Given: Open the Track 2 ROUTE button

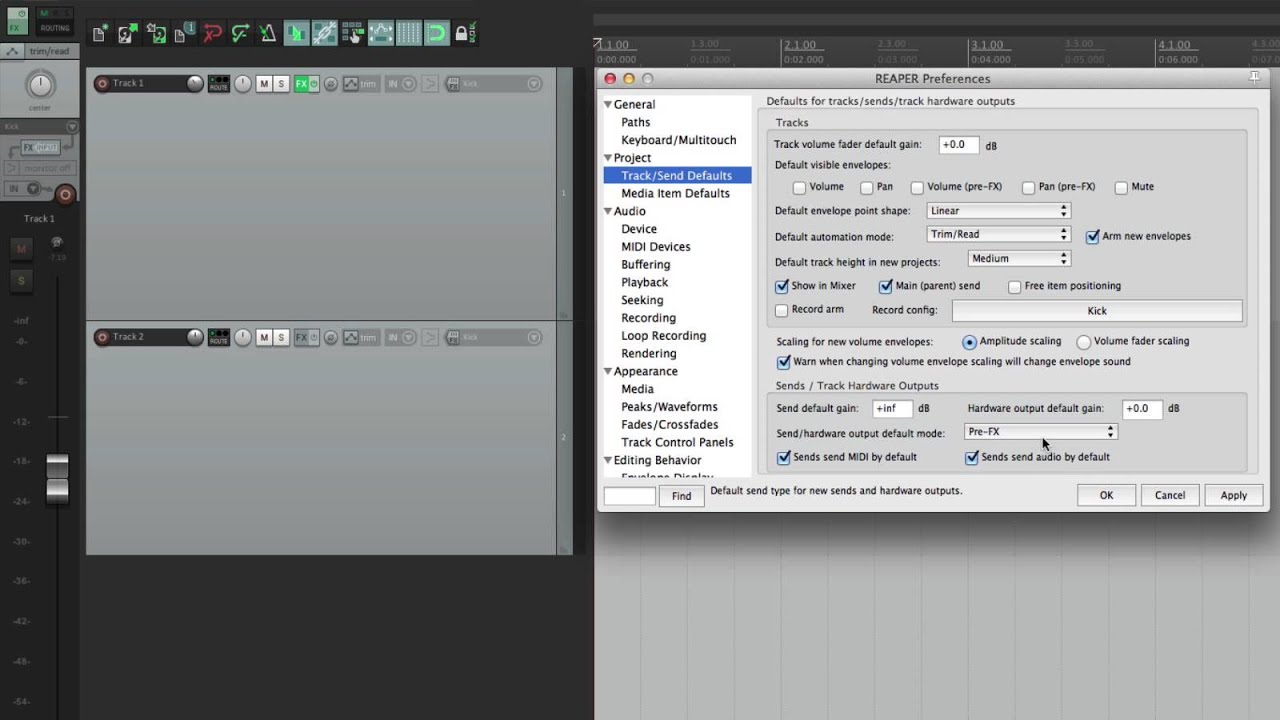Looking at the screenshot, I should [218, 337].
